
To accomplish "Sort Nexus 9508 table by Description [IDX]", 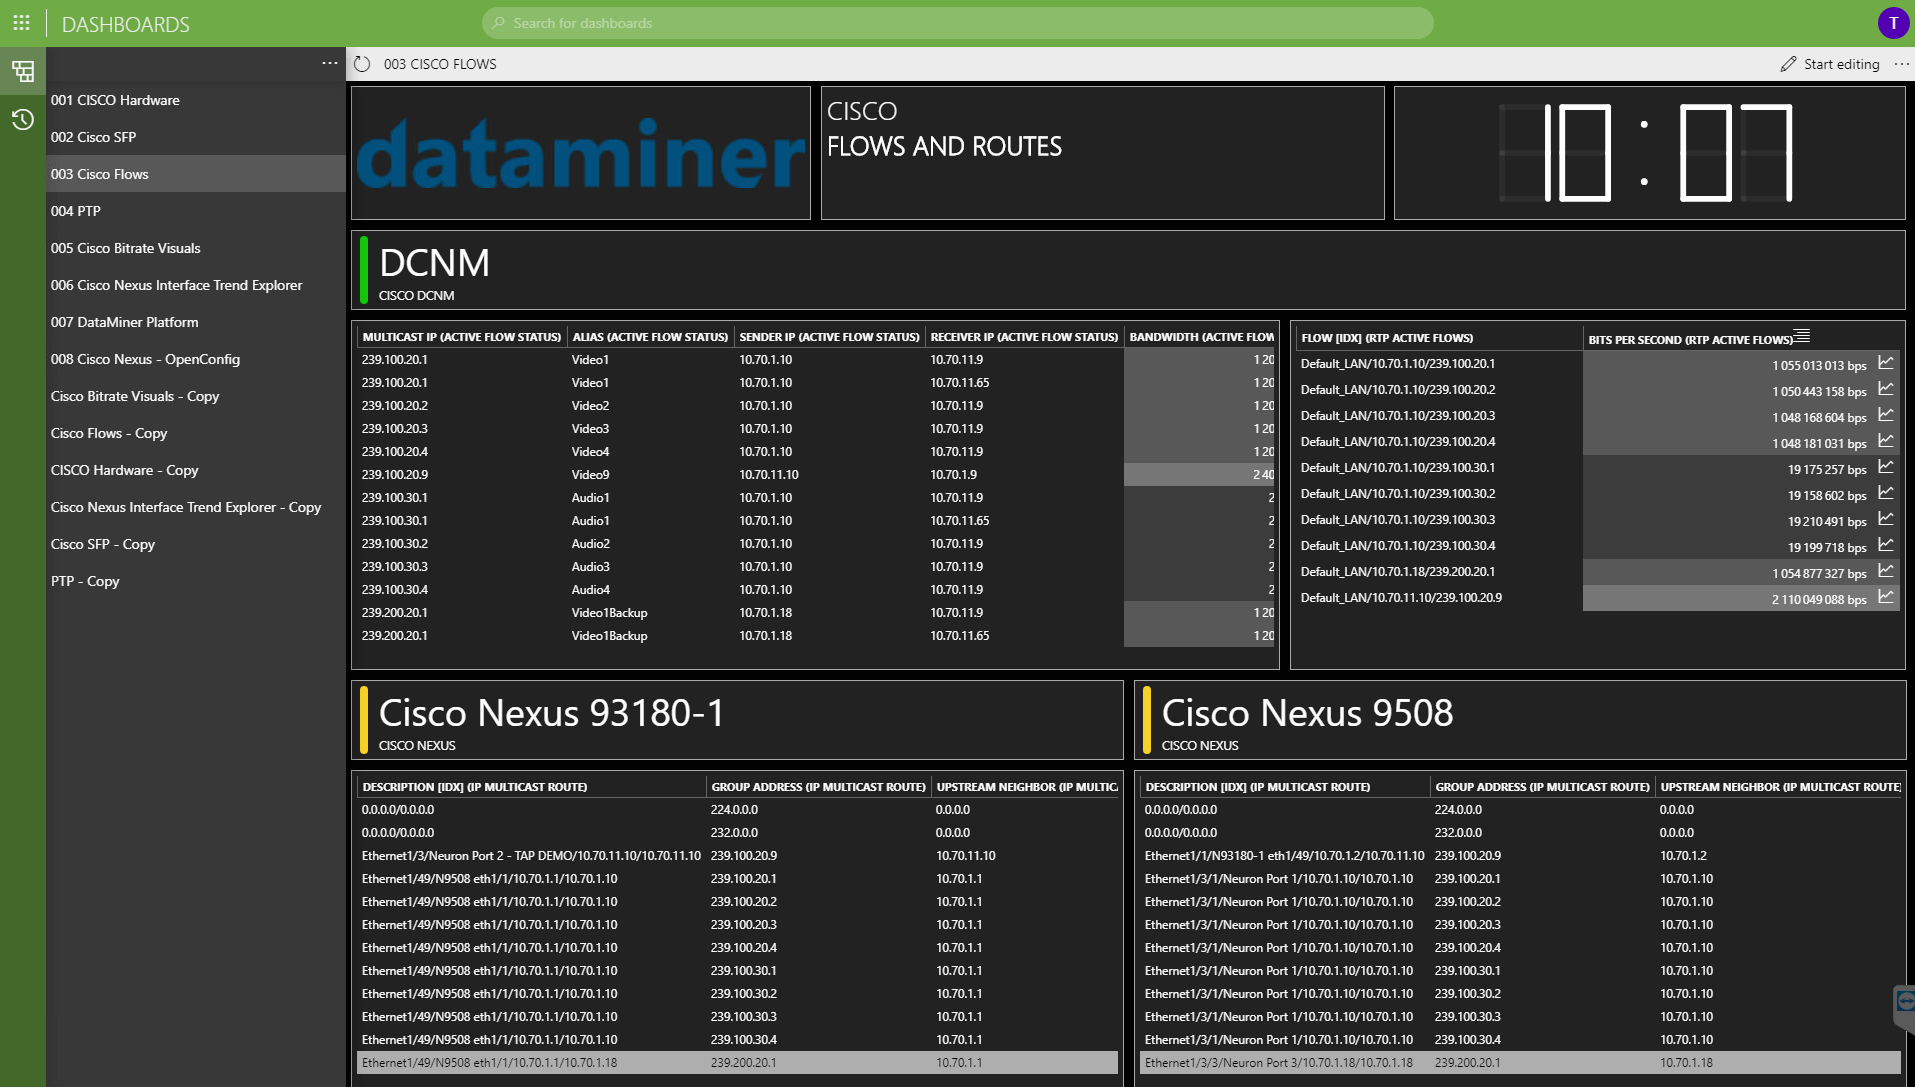I will tap(1284, 787).
